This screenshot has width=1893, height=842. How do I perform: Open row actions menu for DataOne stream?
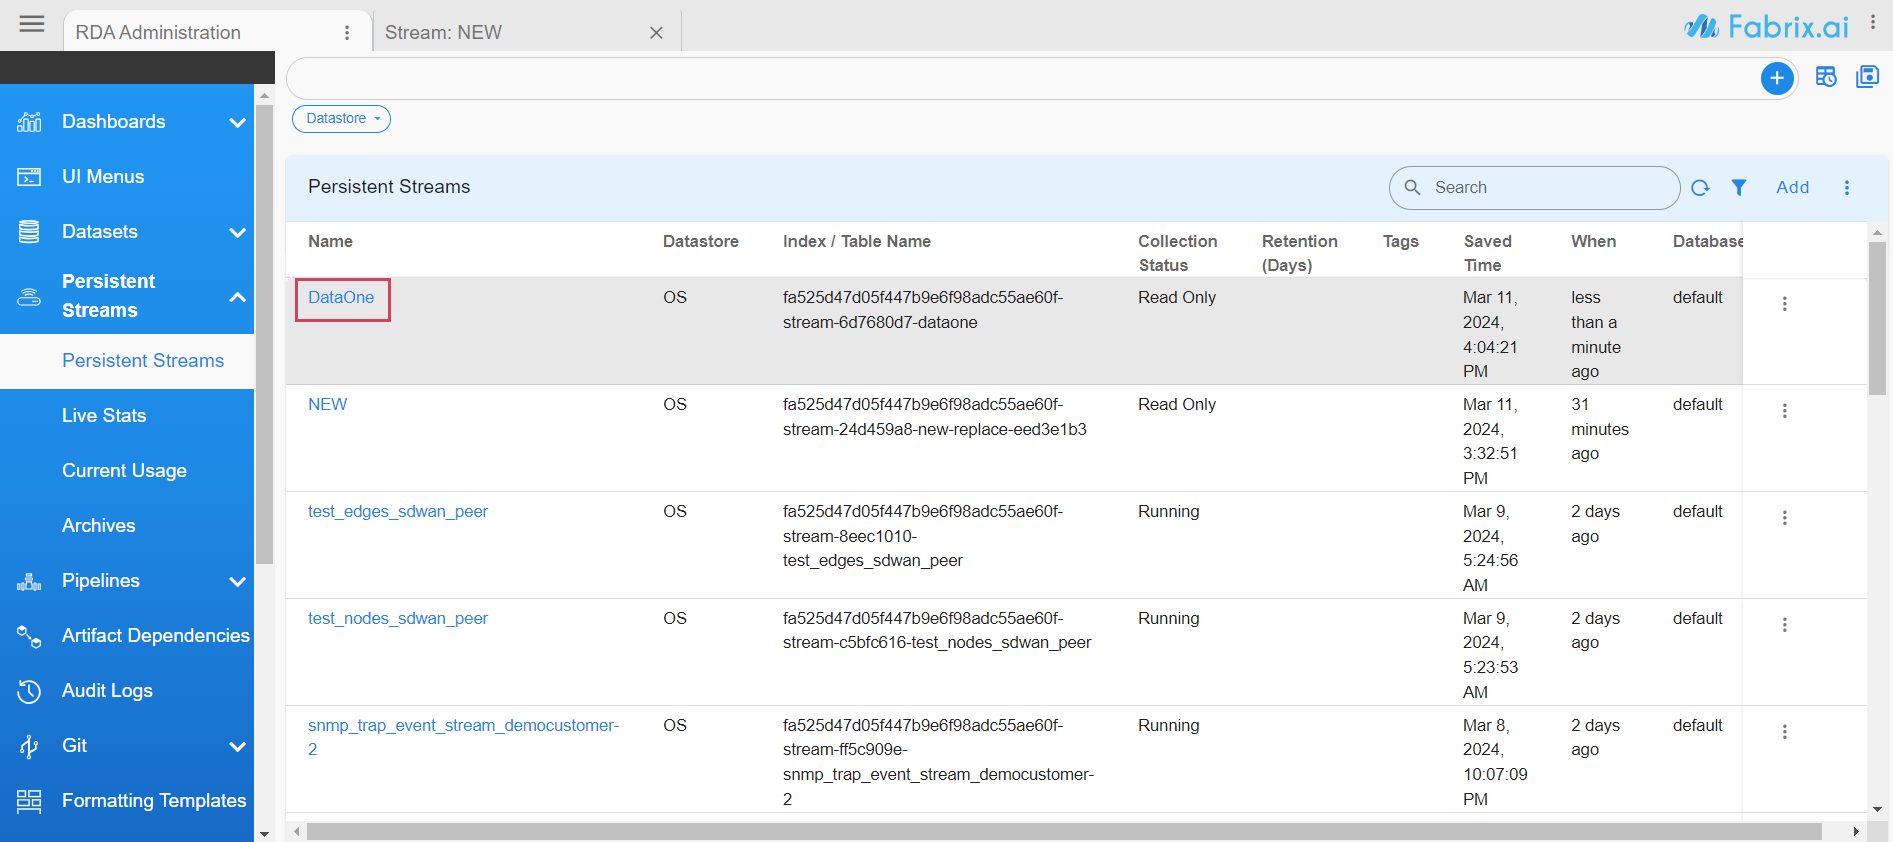pyautogui.click(x=1784, y=304)
